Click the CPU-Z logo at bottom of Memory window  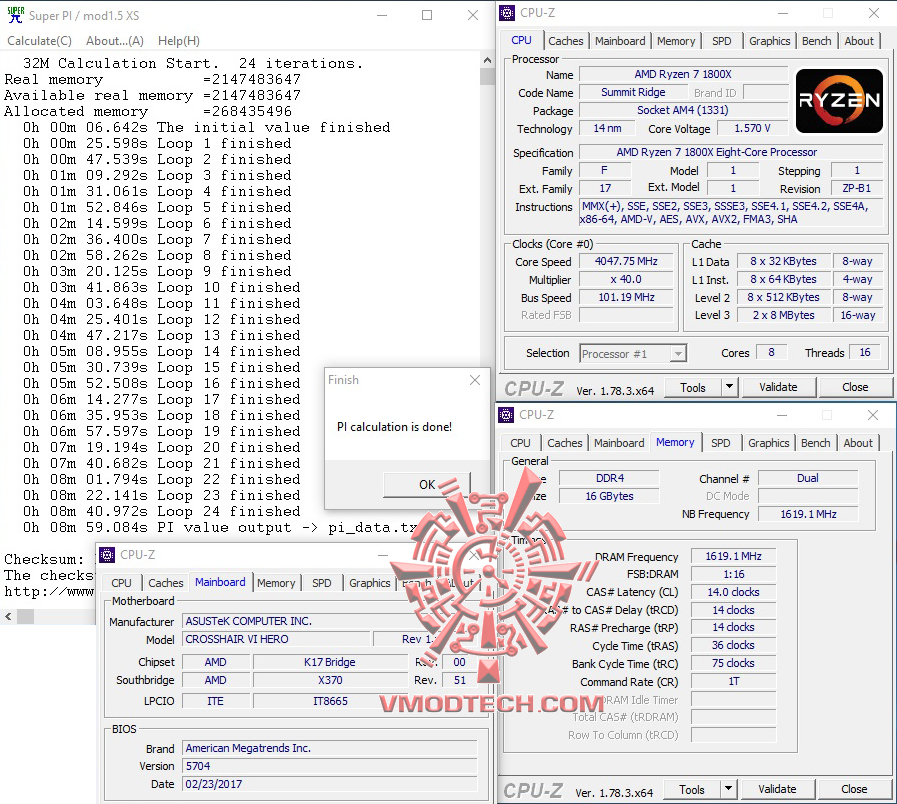(x=534, y=789)
